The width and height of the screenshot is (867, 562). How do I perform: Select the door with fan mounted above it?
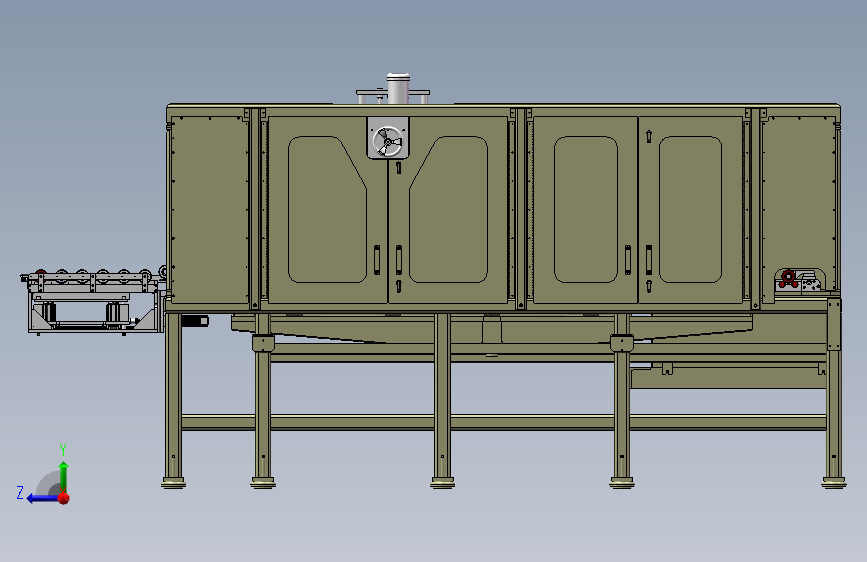(327, 210)
